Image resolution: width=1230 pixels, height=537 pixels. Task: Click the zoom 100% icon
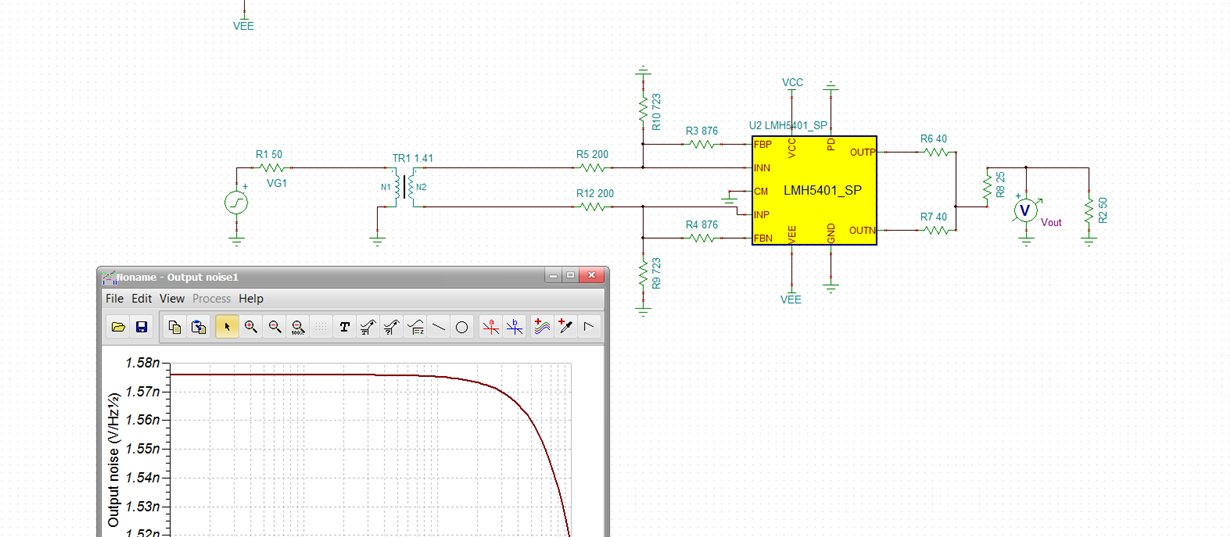(x=298, y=327)
